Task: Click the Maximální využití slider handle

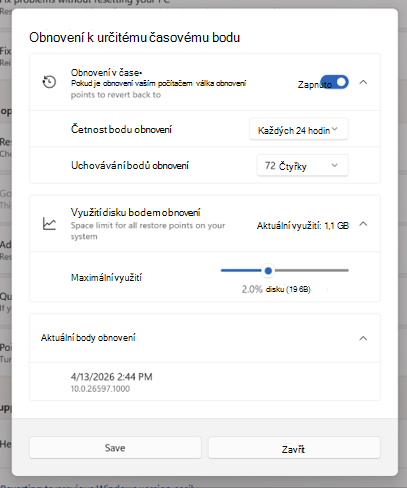Action: pos(268,271)
